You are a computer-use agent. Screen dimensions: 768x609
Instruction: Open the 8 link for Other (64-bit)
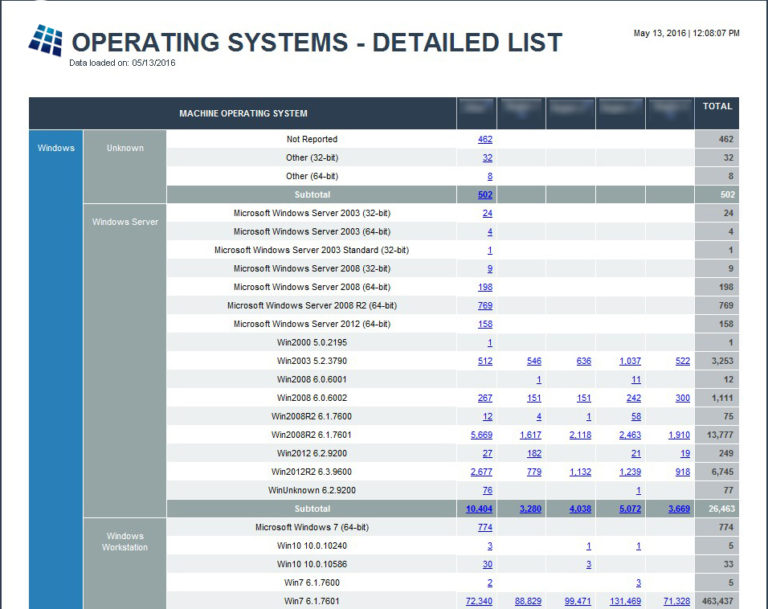[x=490, y=176]
